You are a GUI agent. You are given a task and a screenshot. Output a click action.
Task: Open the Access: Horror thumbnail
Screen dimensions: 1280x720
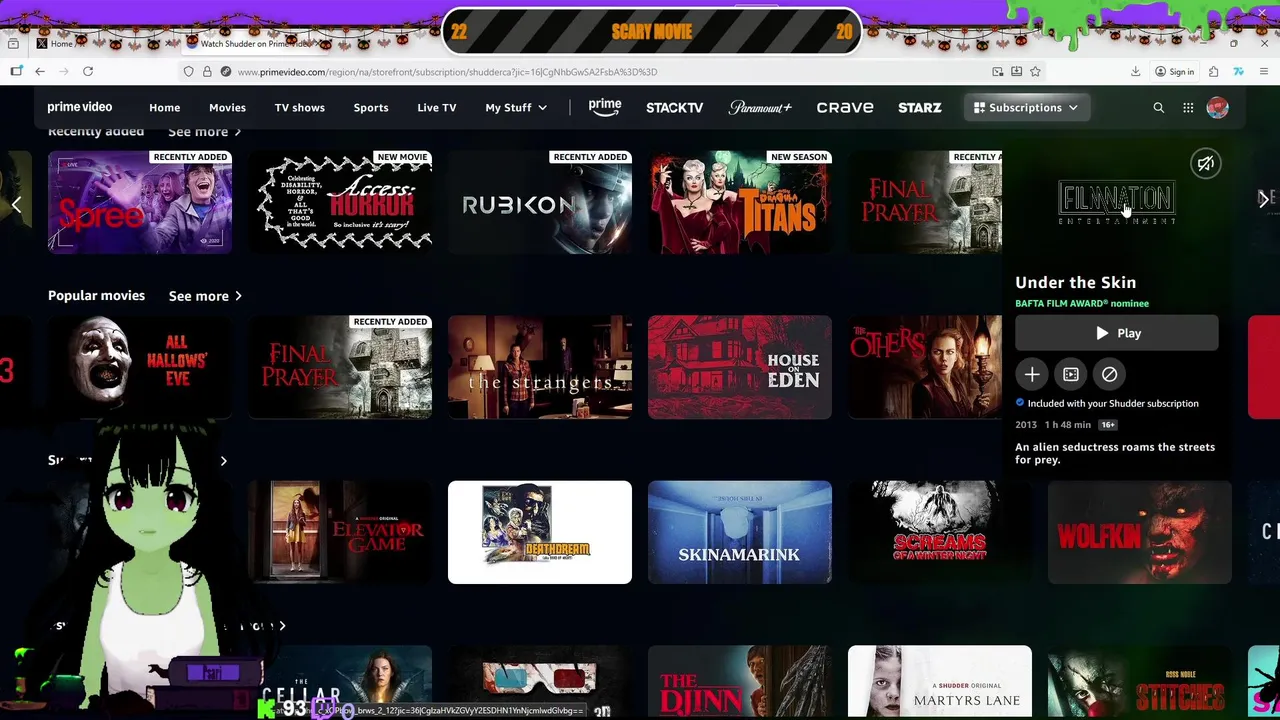pyautogui.click(x=340, y=202)
